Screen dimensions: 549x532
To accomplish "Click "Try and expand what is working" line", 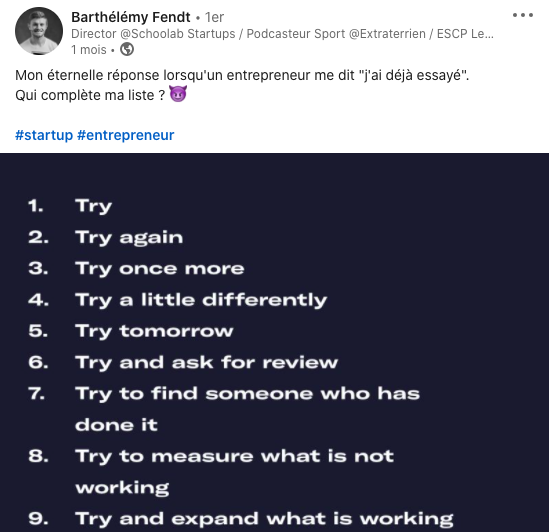I will pos(264,519).
